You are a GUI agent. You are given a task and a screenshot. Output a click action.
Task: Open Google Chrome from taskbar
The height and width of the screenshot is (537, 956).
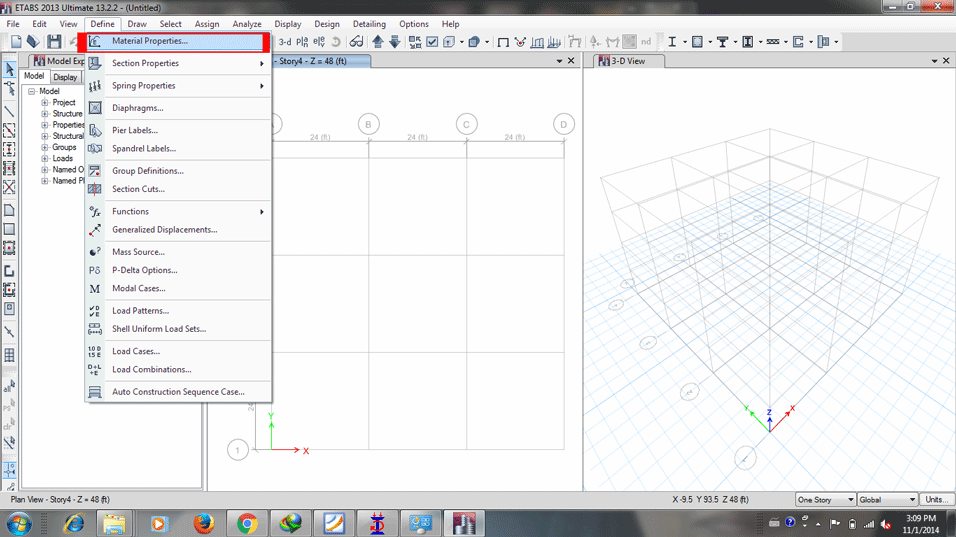click(247, 524)
